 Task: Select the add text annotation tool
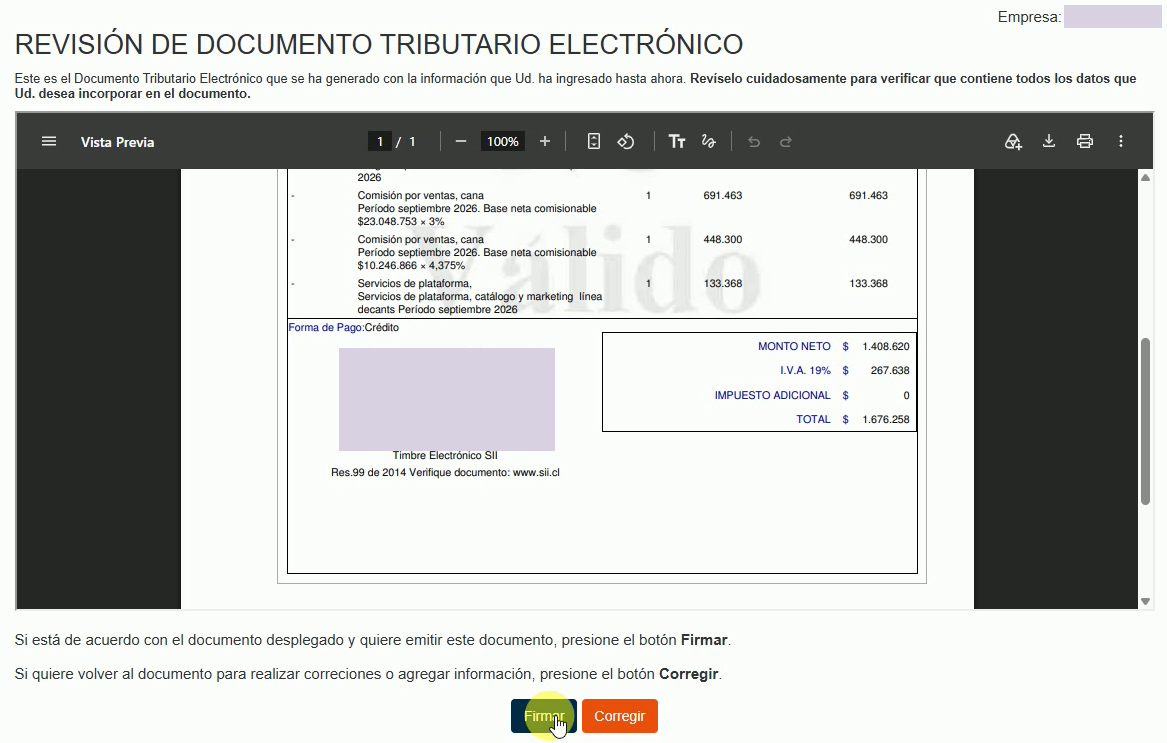click(677, 141)
